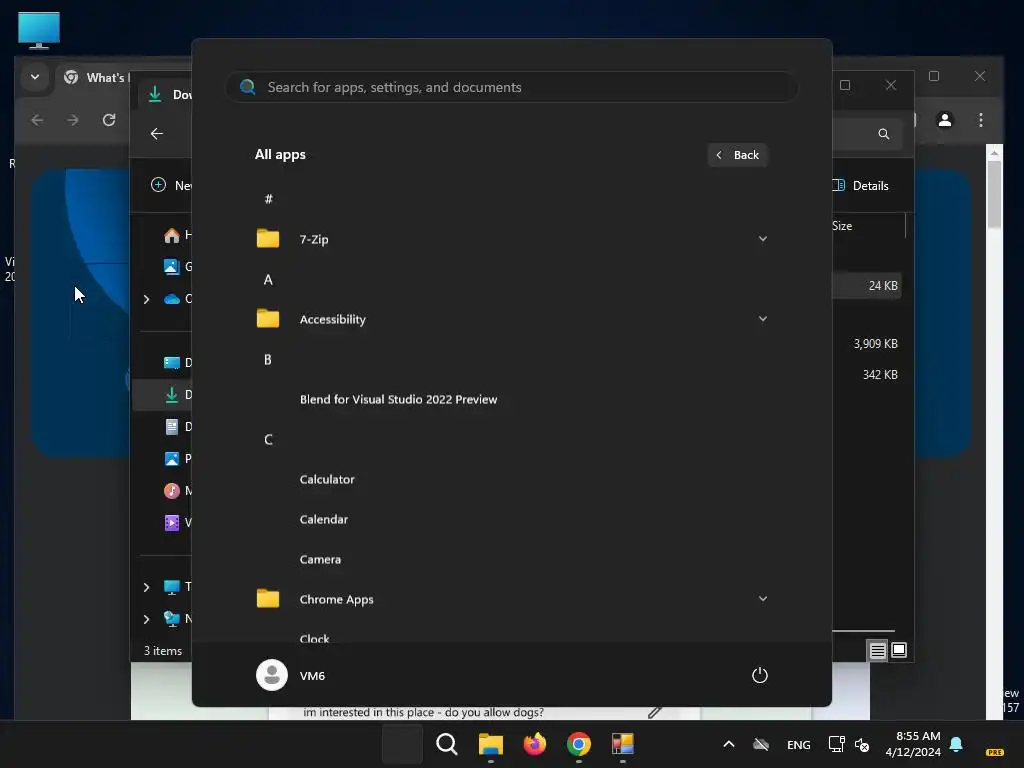Expand the Chrome Apps chevron

[x=762, y=599]
